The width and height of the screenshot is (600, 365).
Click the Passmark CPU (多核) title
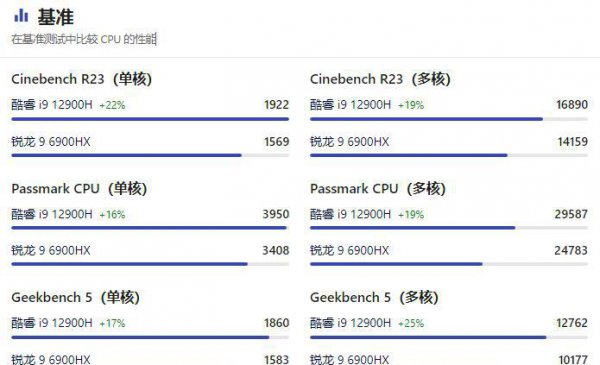pos(378,189)
